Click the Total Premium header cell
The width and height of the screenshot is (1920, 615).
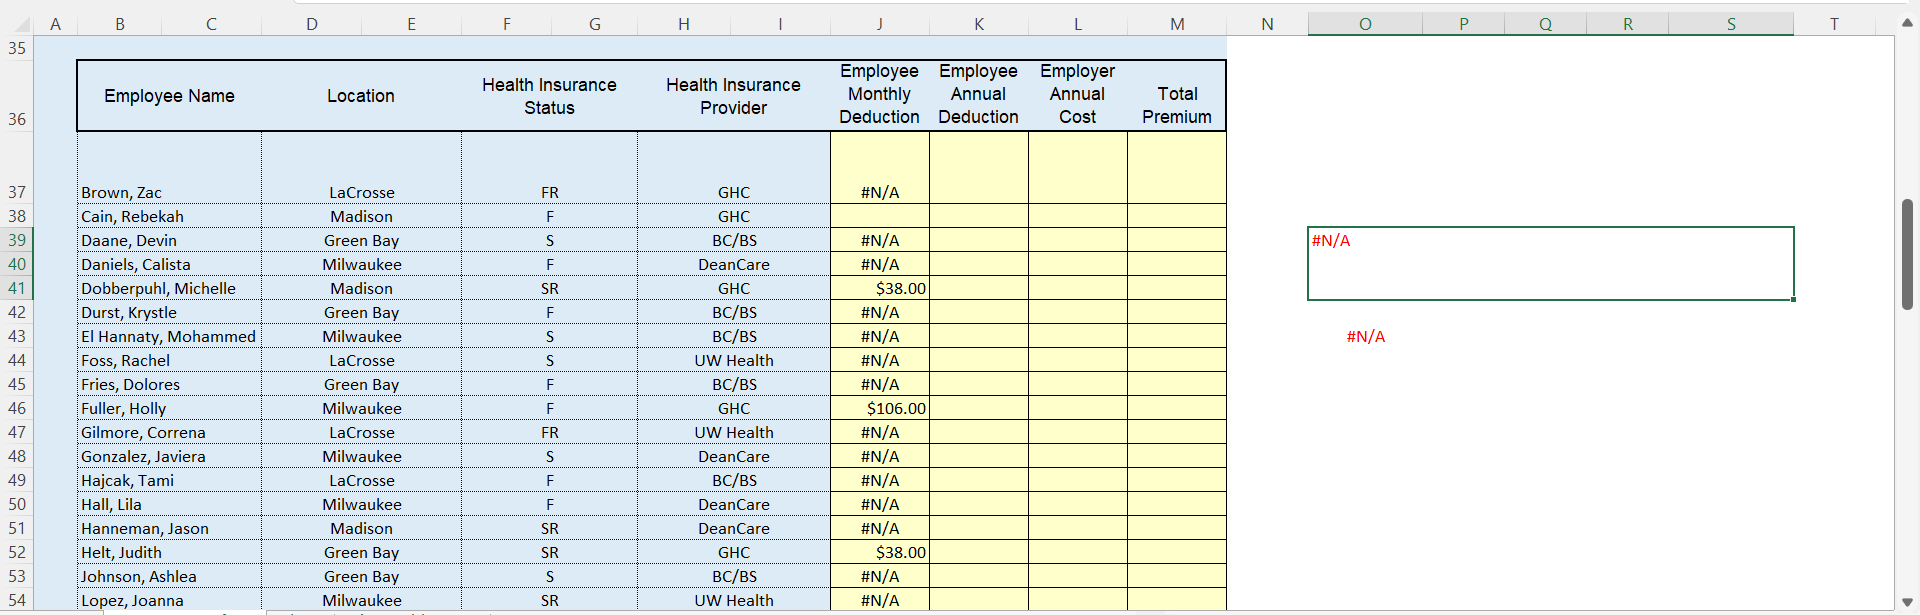(x=1176, y=96)
